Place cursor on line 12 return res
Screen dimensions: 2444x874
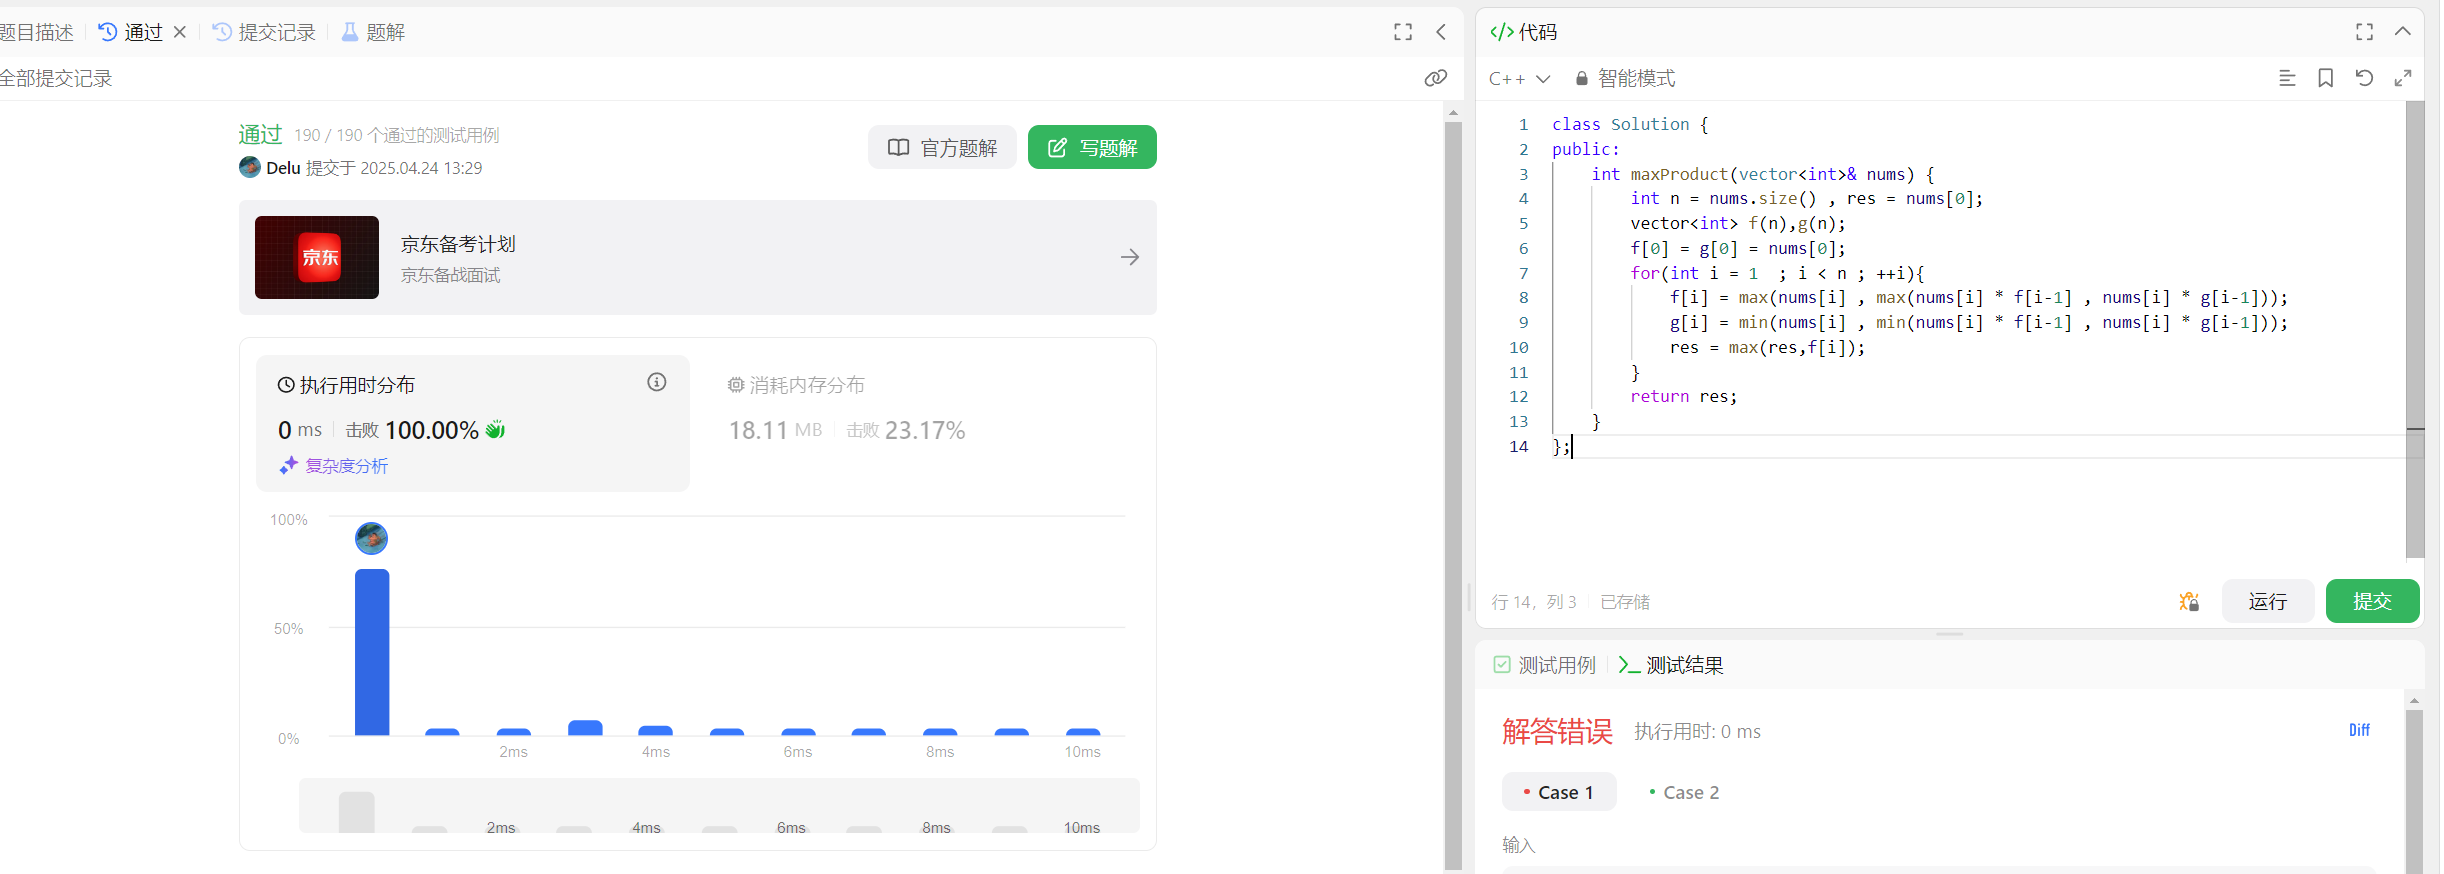[1684, 397]
